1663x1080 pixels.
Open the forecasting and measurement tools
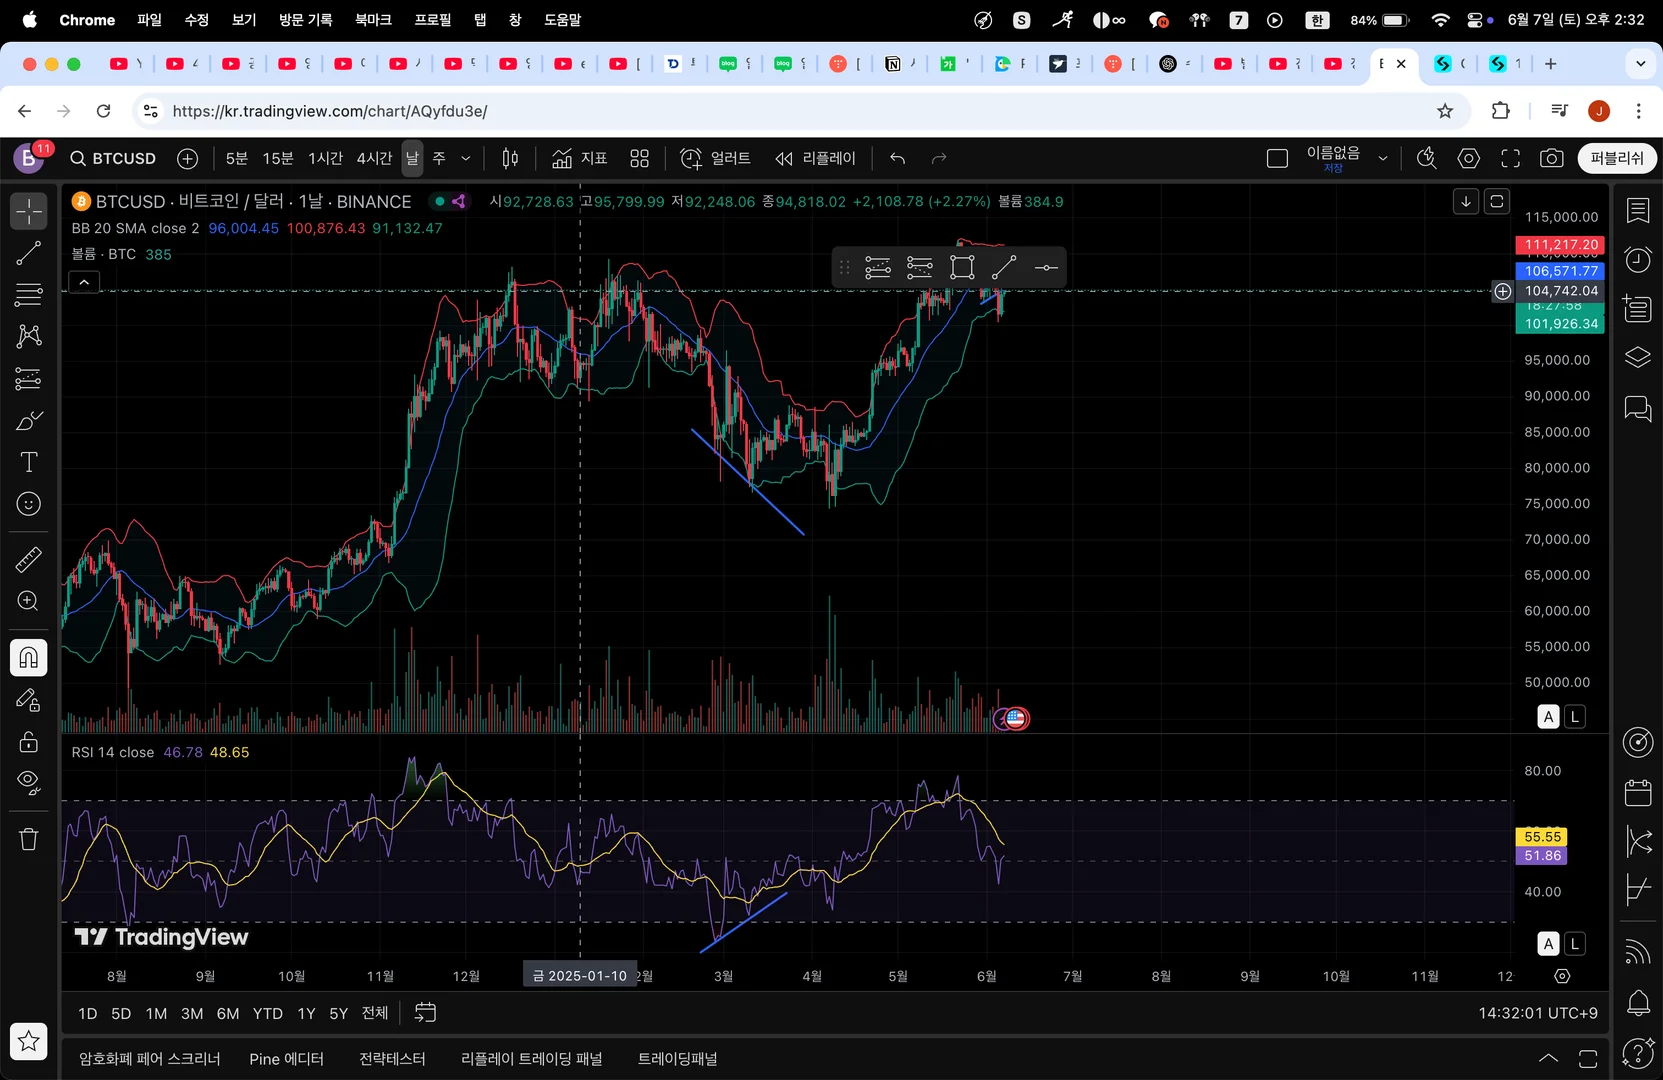click(x=29, y=378)
